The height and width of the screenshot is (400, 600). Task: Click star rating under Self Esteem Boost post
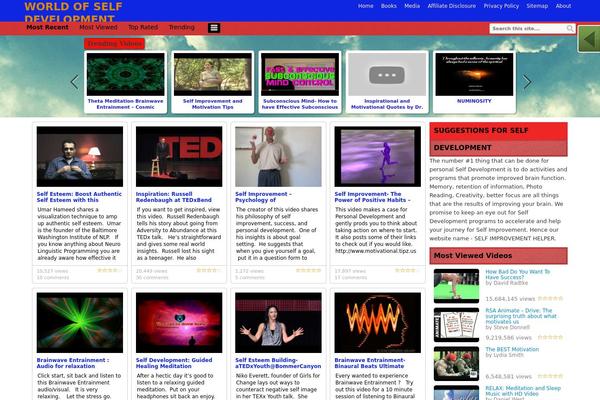point(109,270)
